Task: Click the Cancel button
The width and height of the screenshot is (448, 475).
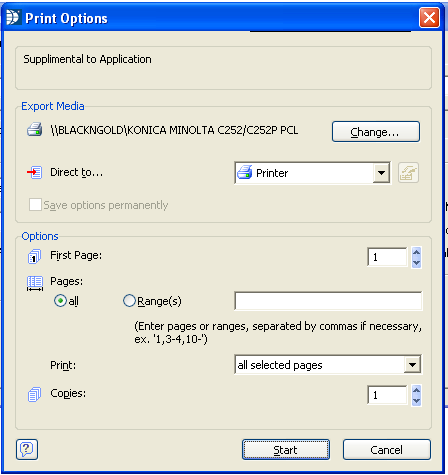Action: tap(387, 450)
